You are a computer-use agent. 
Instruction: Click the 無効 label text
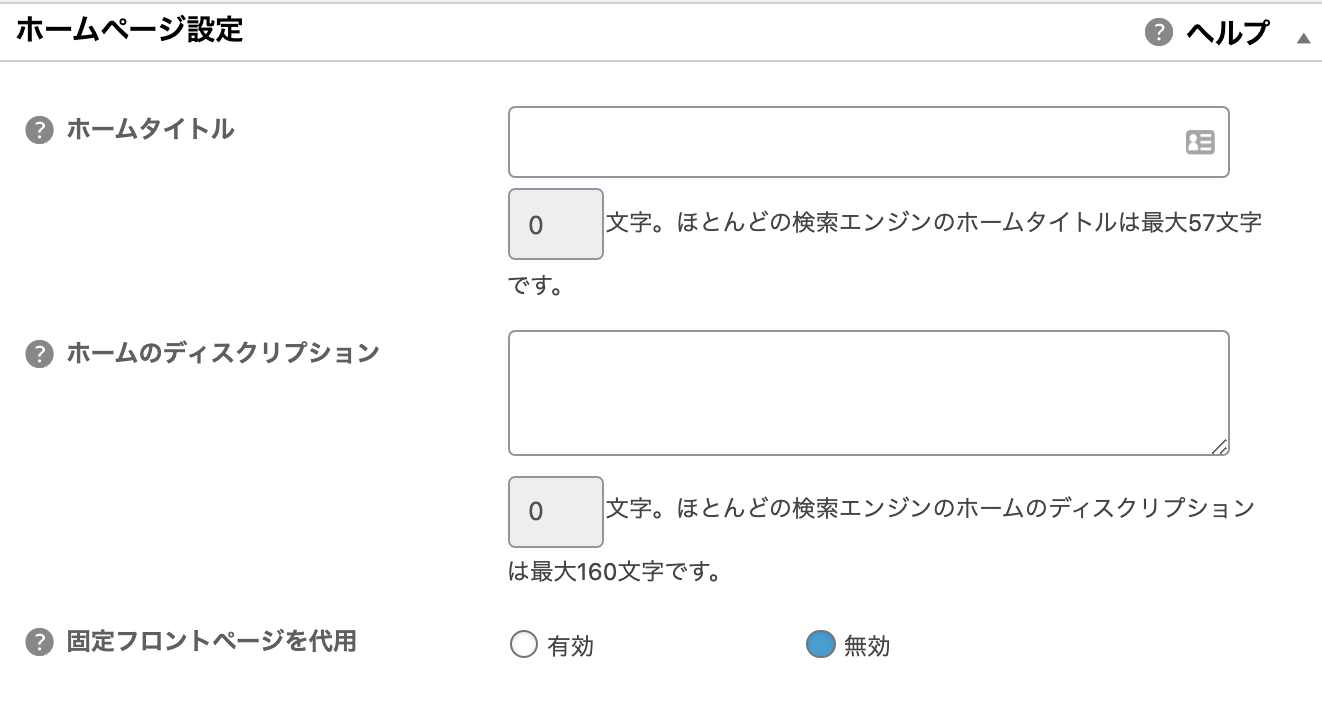click(x=867, y=646)
